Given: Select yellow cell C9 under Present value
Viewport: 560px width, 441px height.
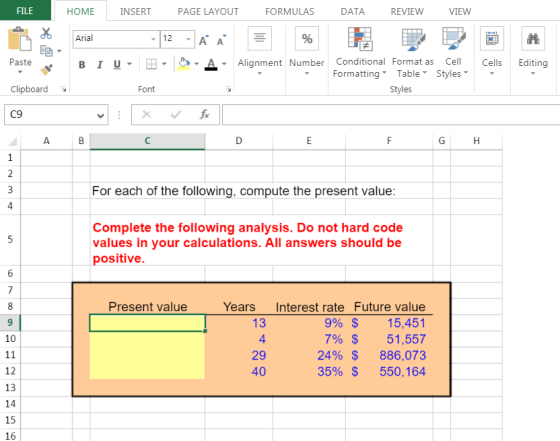Looking at the screenshot, I should [x=147, y=323].
